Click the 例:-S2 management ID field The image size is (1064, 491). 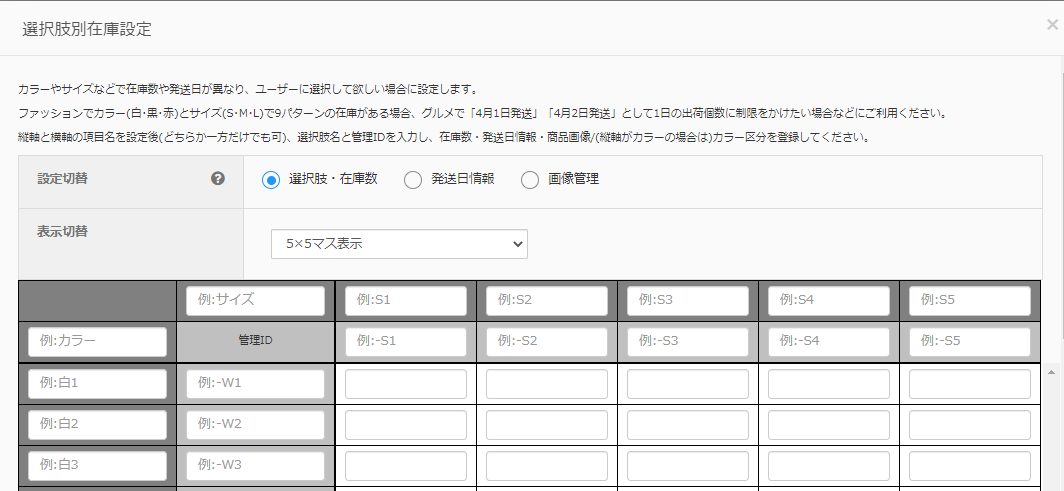(x=547, y=342)
